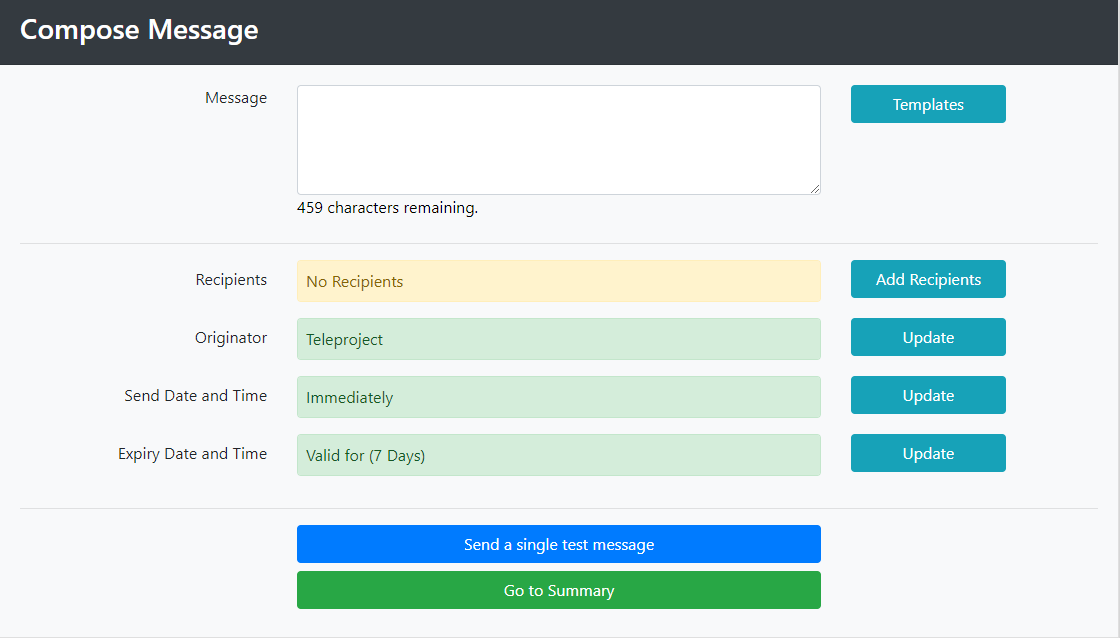Open the Templates button
The width and height of the screenshot is (1120, 638).
(x=928, y=104)
